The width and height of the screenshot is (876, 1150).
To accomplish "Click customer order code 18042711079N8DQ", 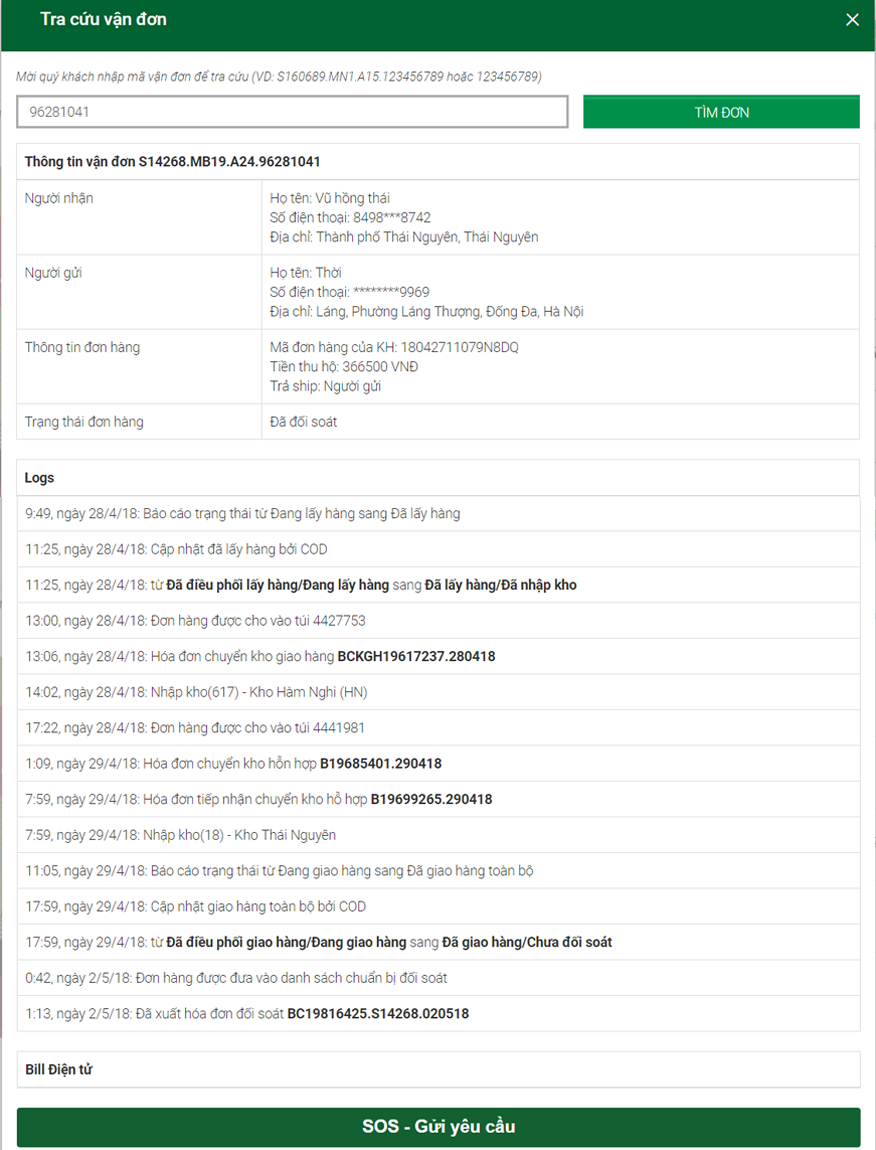I will pyautogui.click(x=459, y=347).
